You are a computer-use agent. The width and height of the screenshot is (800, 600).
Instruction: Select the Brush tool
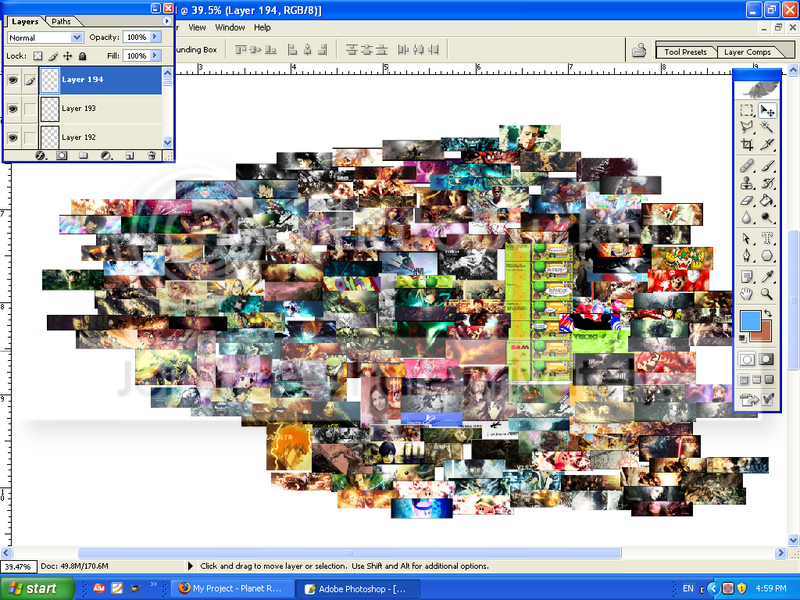pyautogui.click(x=767, y=166)
